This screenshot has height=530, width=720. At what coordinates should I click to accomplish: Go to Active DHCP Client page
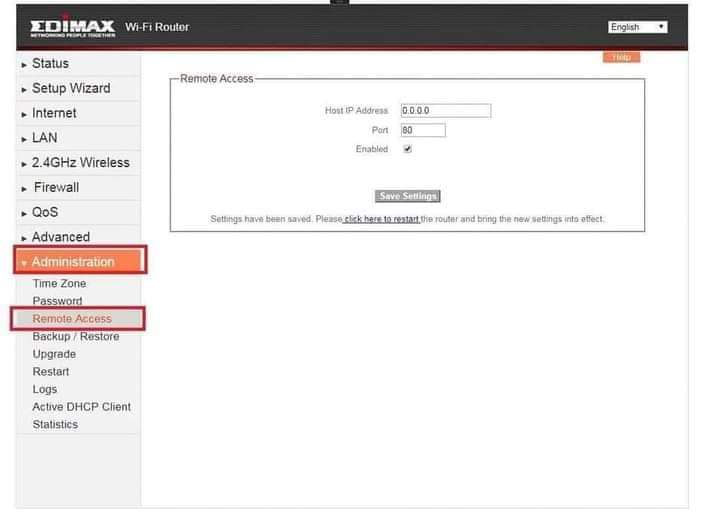tap(81, 407)
